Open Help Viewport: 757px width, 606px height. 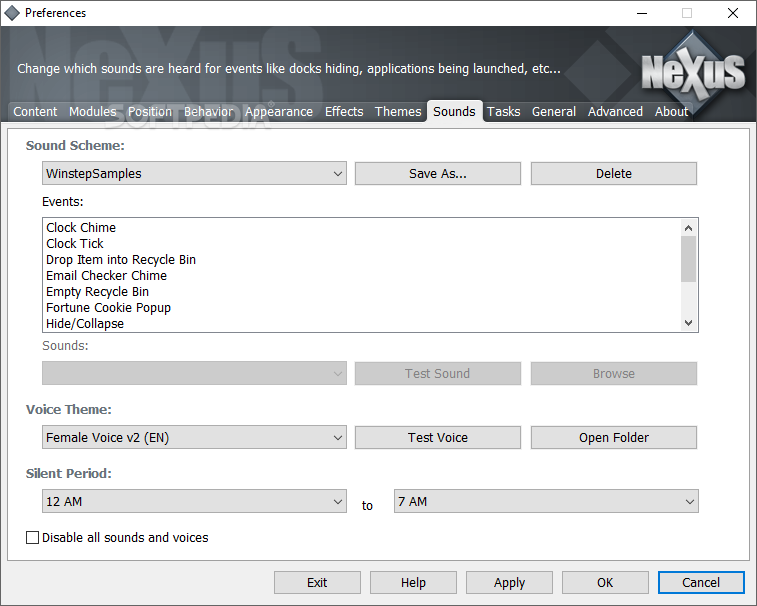[413, 582]
